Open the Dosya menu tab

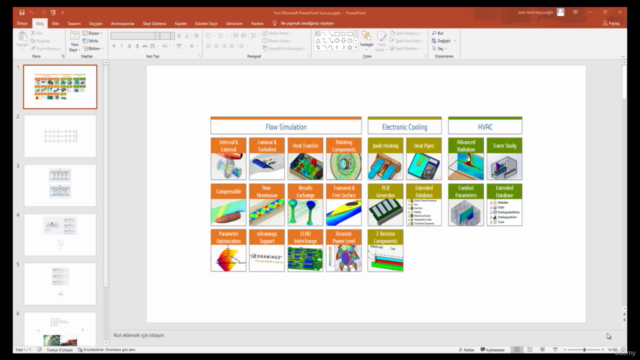click(x=22, y=24)
